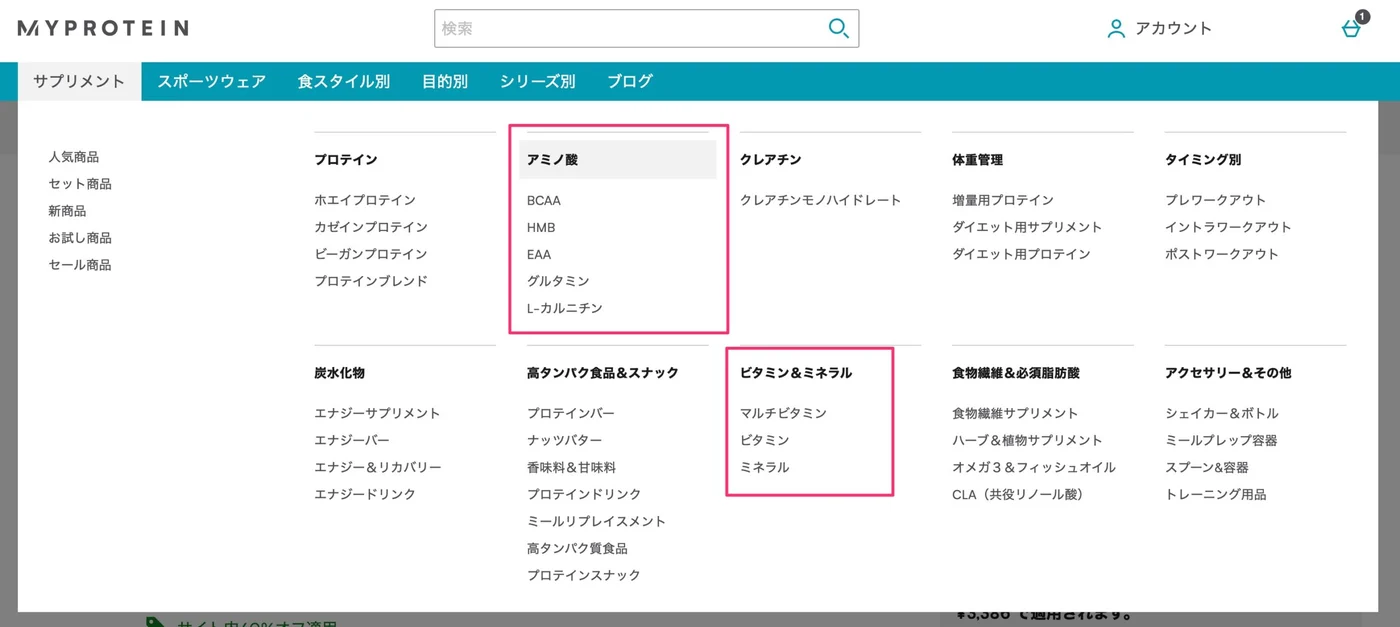Open the スポーツウェア menu
This screenshot has width=1400, height=627.
(211, 82)
